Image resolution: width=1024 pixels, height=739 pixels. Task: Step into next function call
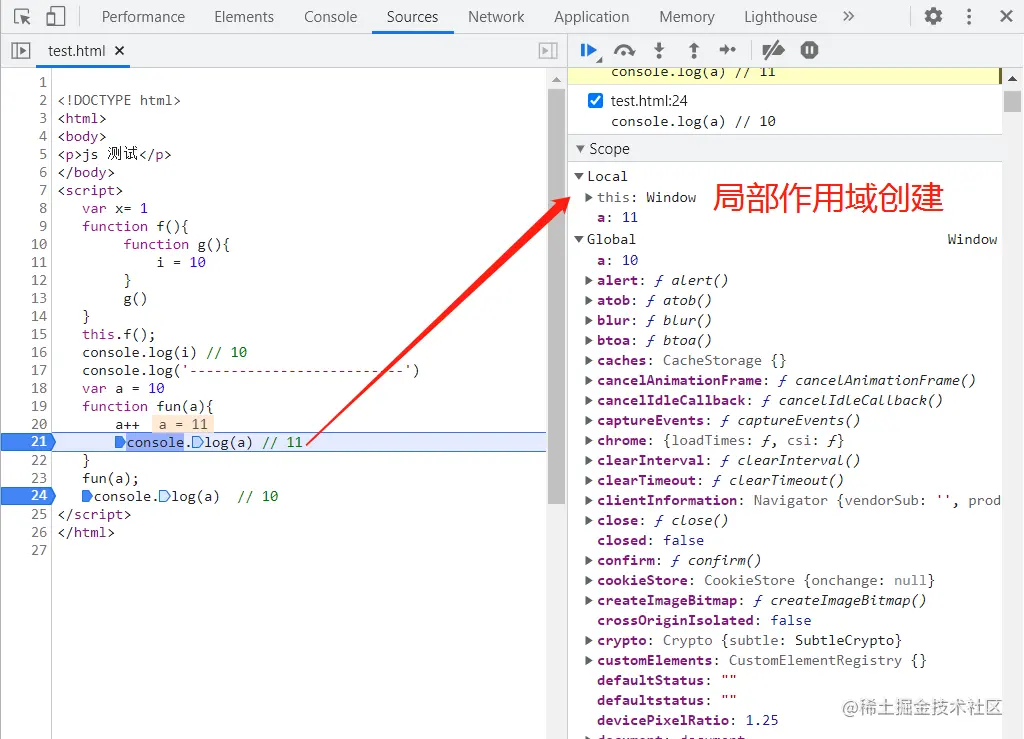point(659,50)
